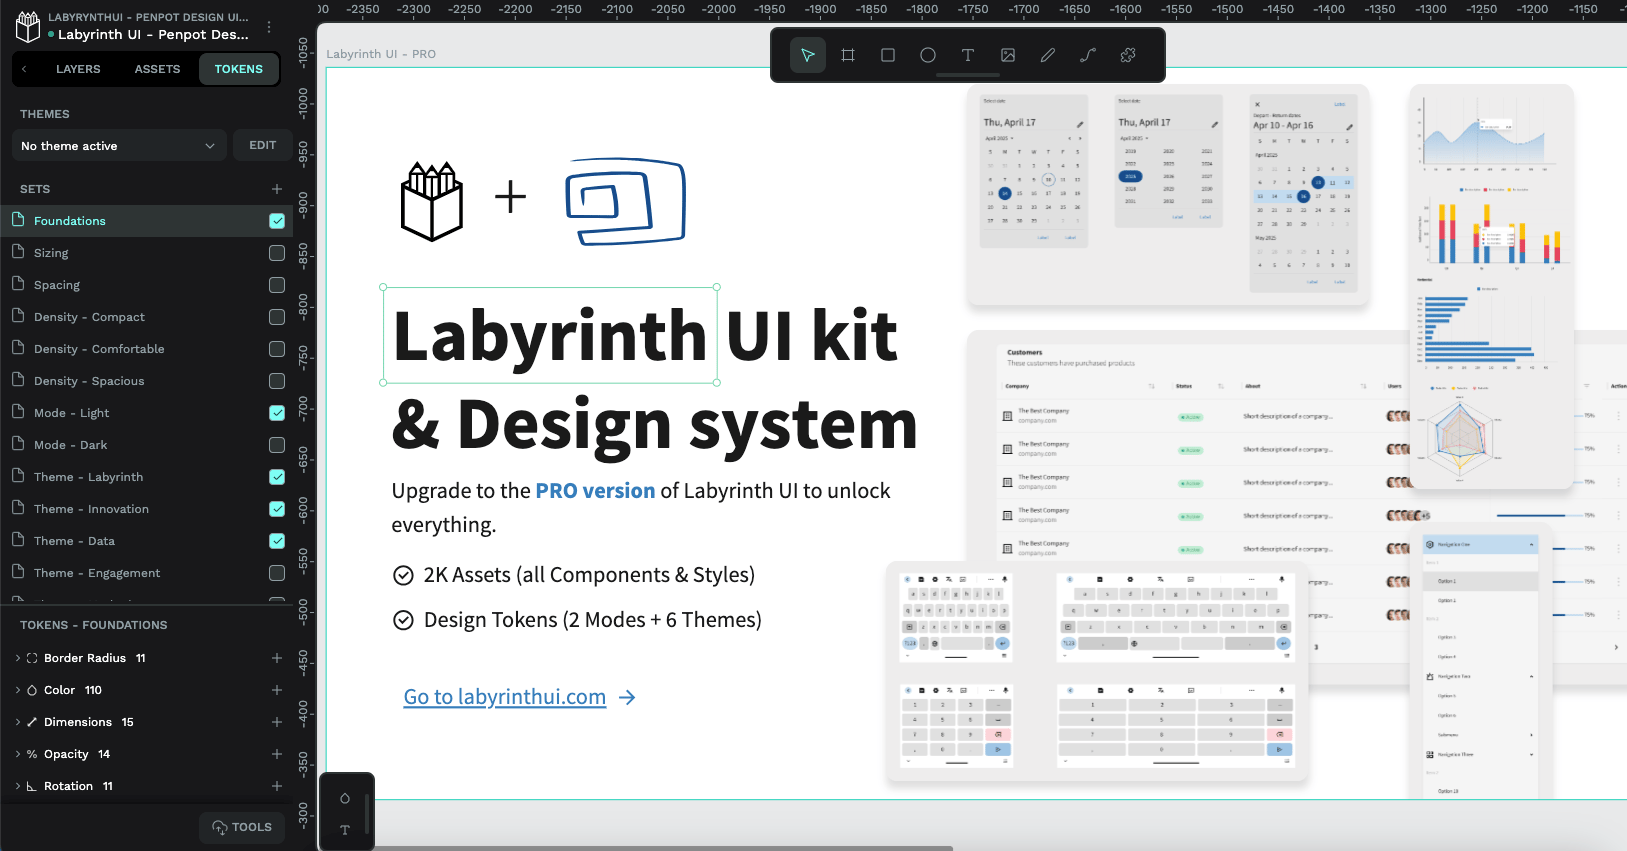
Task: Click the back arrow beside Layers
Action: pos(24,69)
